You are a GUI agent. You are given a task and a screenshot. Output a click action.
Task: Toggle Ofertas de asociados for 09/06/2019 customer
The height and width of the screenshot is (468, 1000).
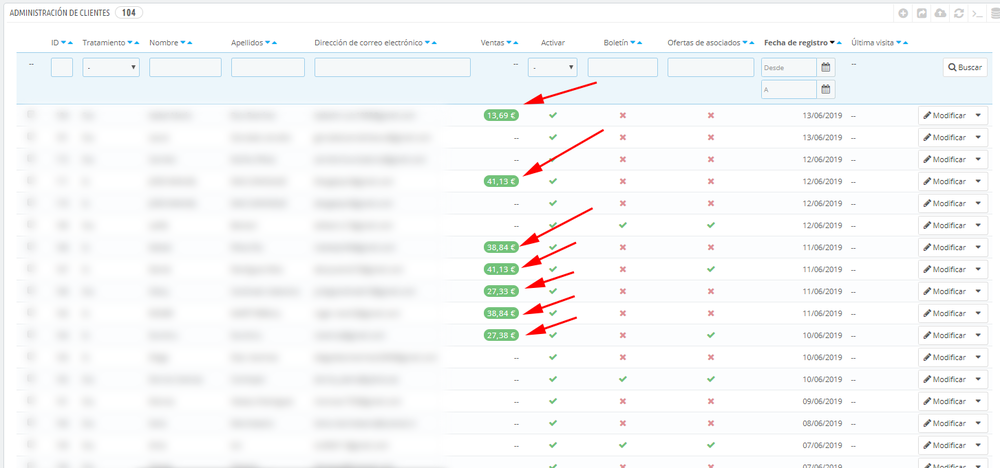[x=711, y=401]
